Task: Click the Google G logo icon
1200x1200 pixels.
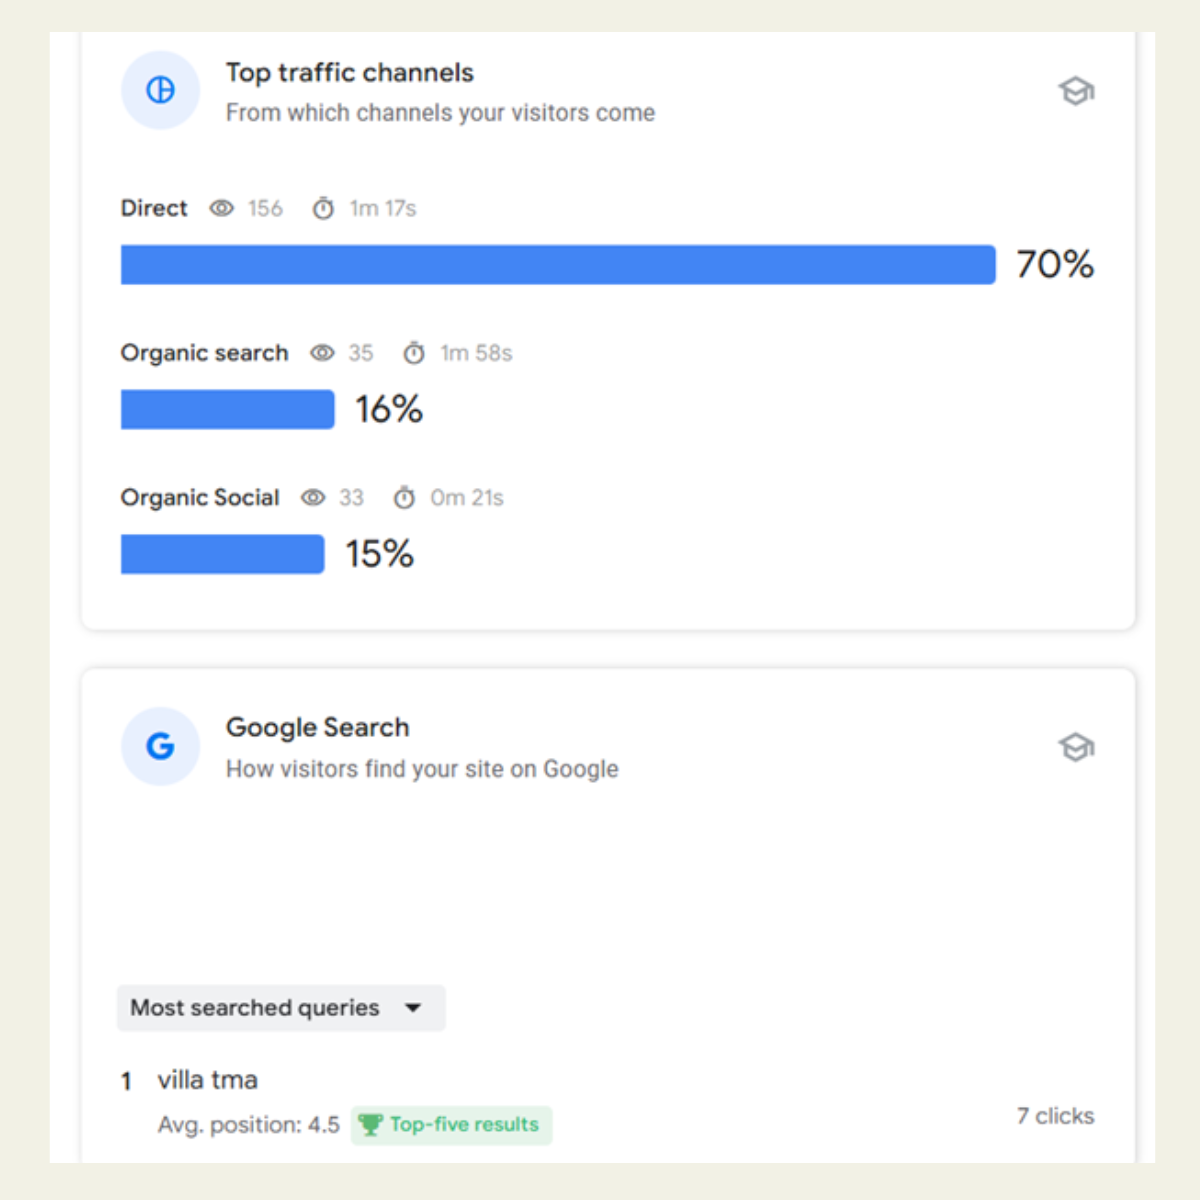Action: (160, 746)
